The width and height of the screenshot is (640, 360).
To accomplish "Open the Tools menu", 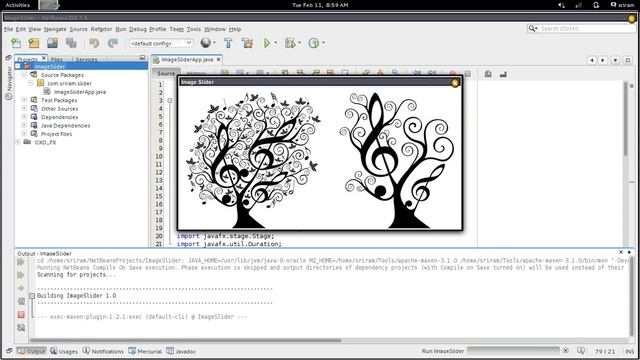I will (193, 29).
